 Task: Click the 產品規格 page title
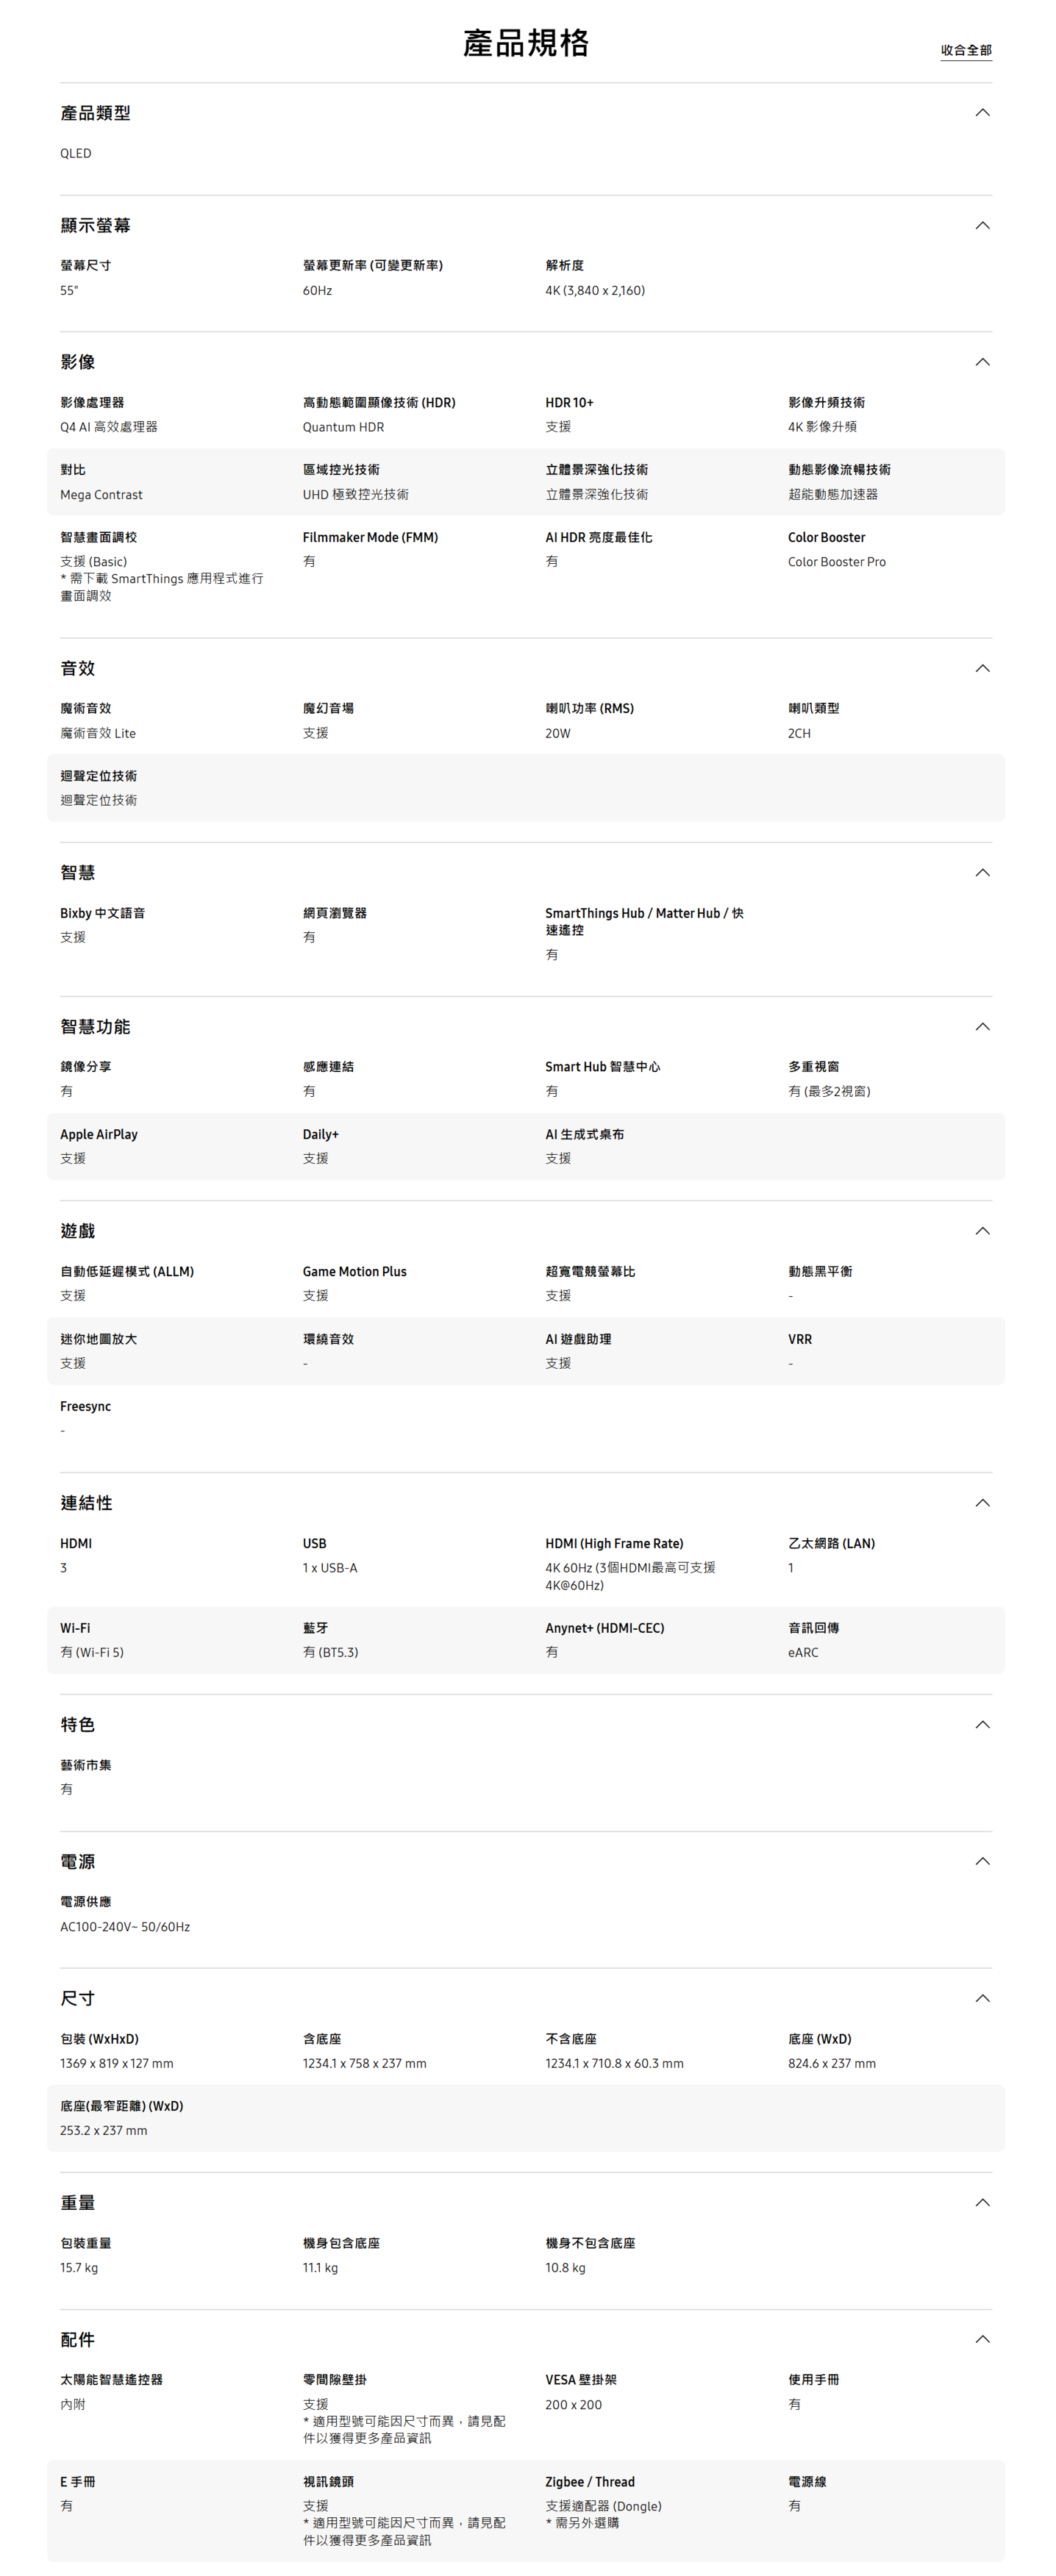[x=526, y=43]
